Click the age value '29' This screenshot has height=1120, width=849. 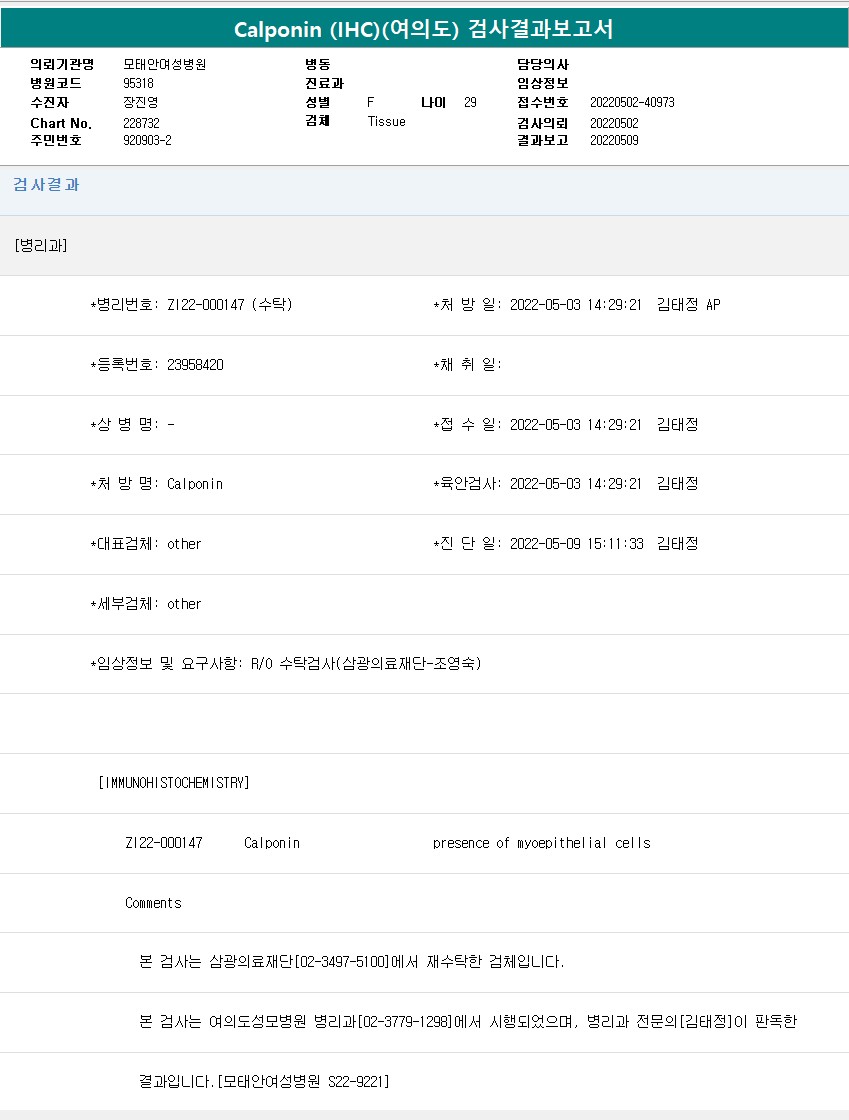tap(470, 103)
